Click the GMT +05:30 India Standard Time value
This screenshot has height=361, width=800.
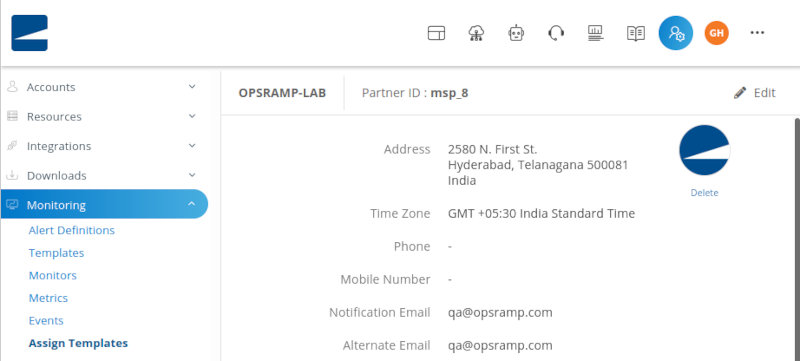(x=541, y=214)
